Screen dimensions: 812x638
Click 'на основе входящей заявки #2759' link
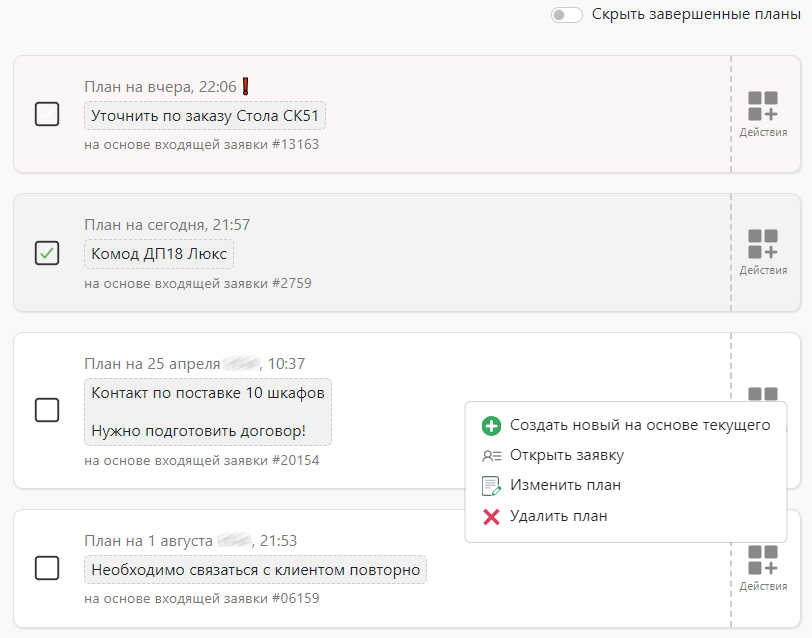[197, 283]
